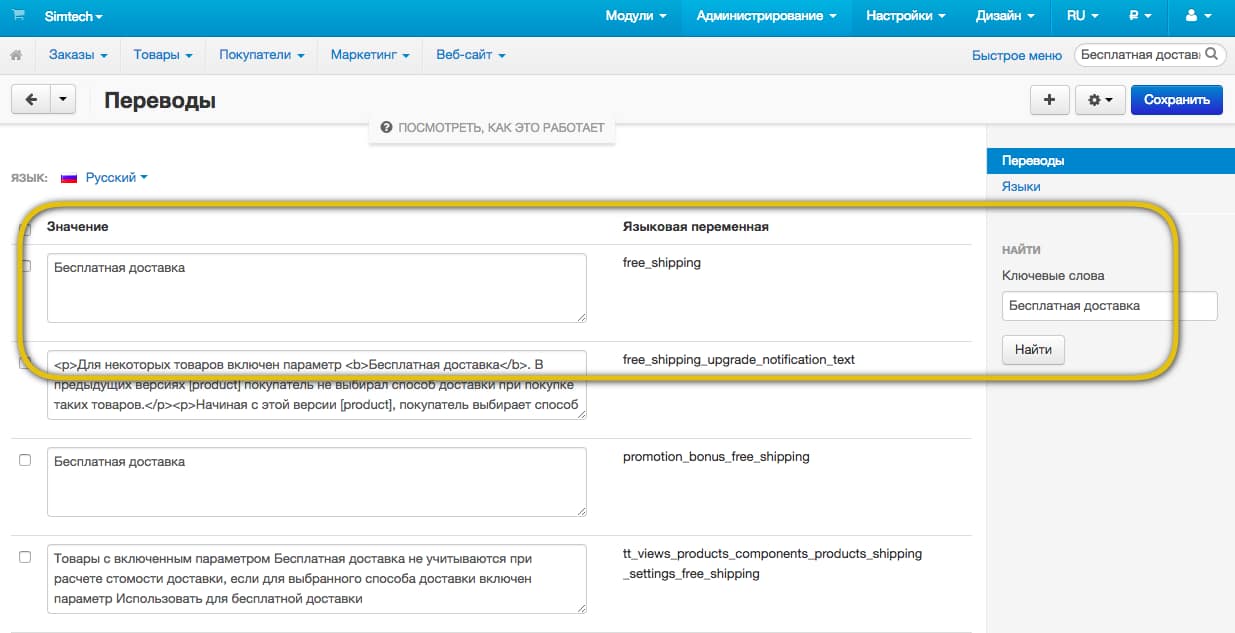Open the Маркетинг menu

tap(369, 55)
